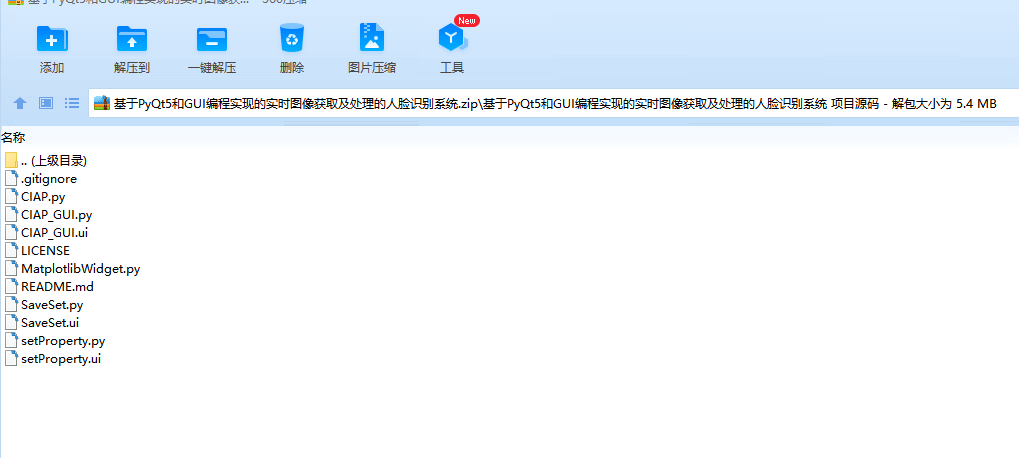Select the CIAP_GUI.py file

pyautogui.click(x=57, y=214)
